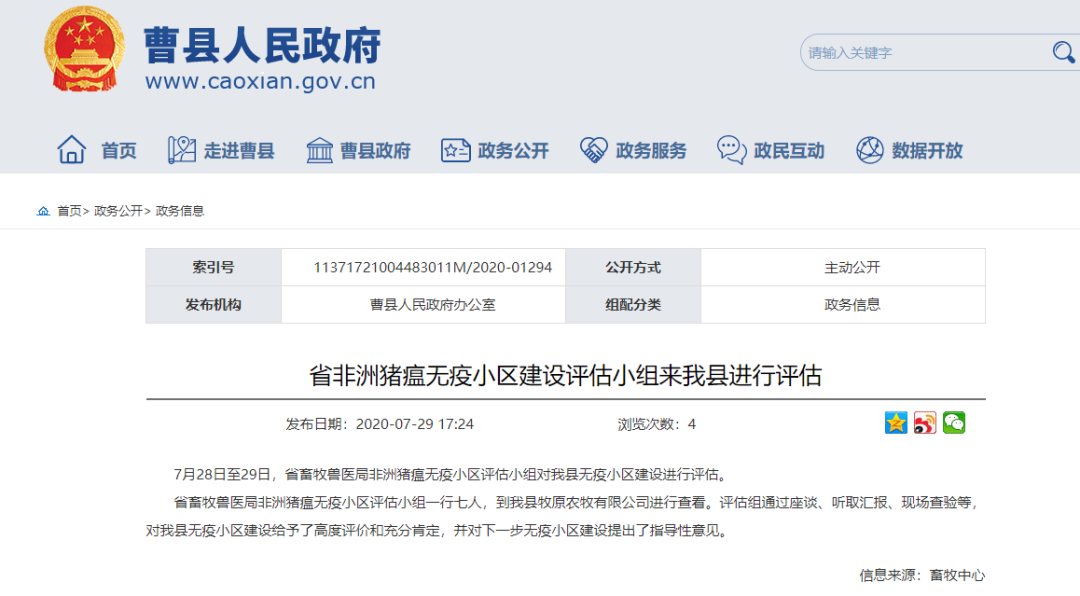Screen dimensions: 1080x596
Task: Click the heart icon for 政务服务
Action: [594, 148]
